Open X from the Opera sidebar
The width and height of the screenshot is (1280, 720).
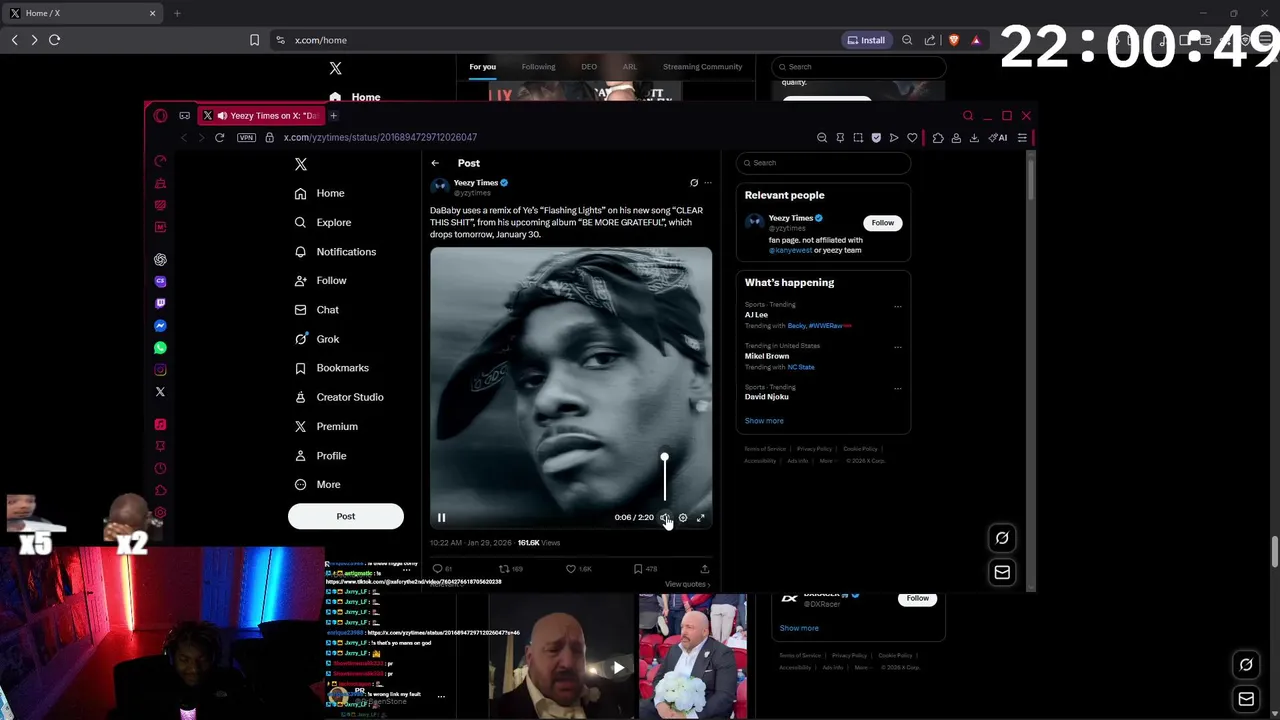coord(160,392)
